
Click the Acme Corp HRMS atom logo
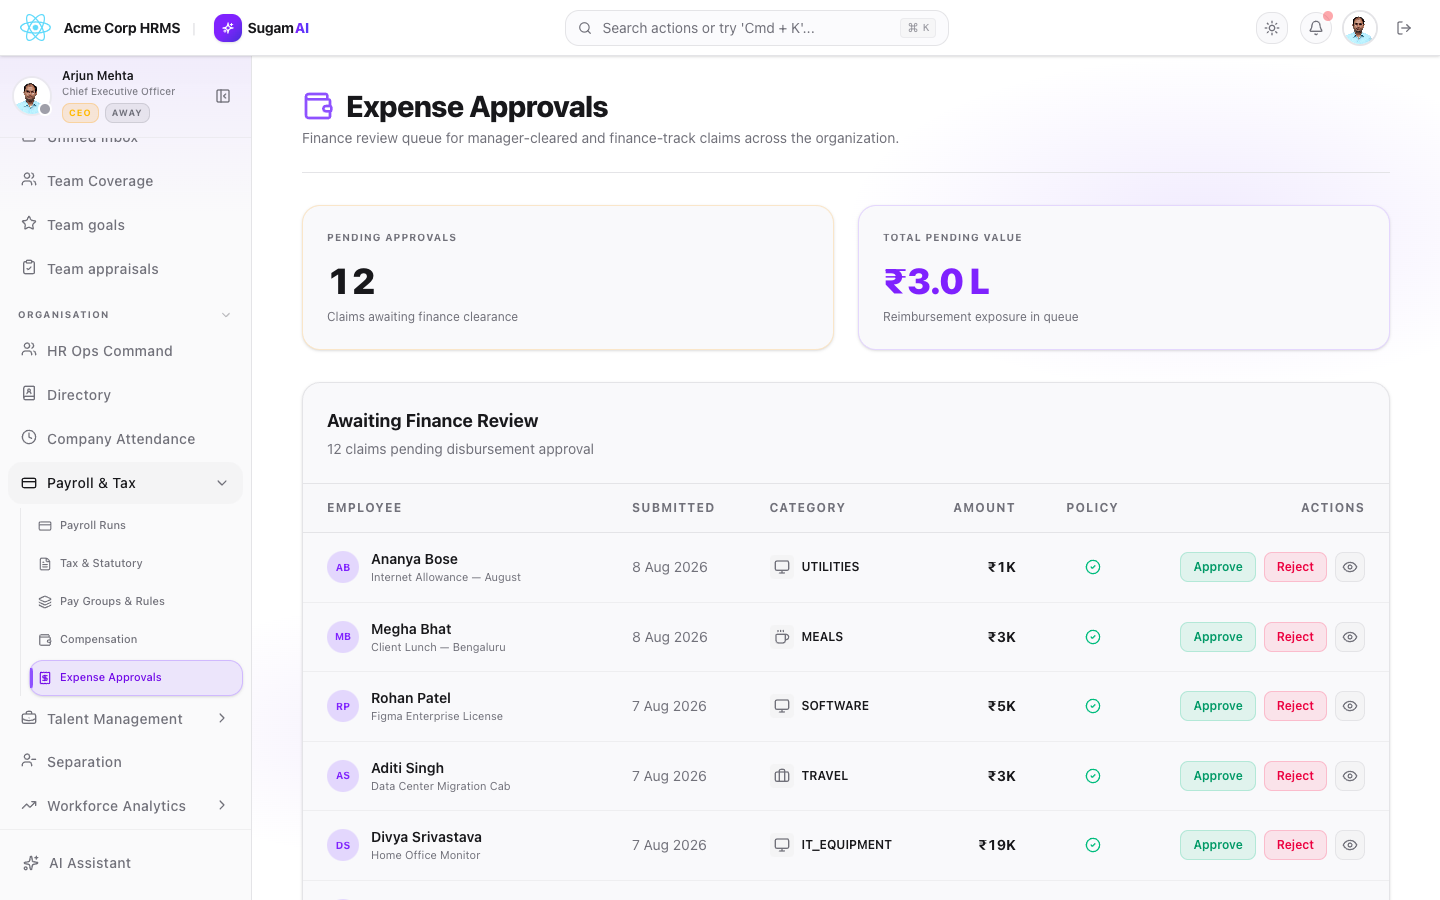click(35, 28)
